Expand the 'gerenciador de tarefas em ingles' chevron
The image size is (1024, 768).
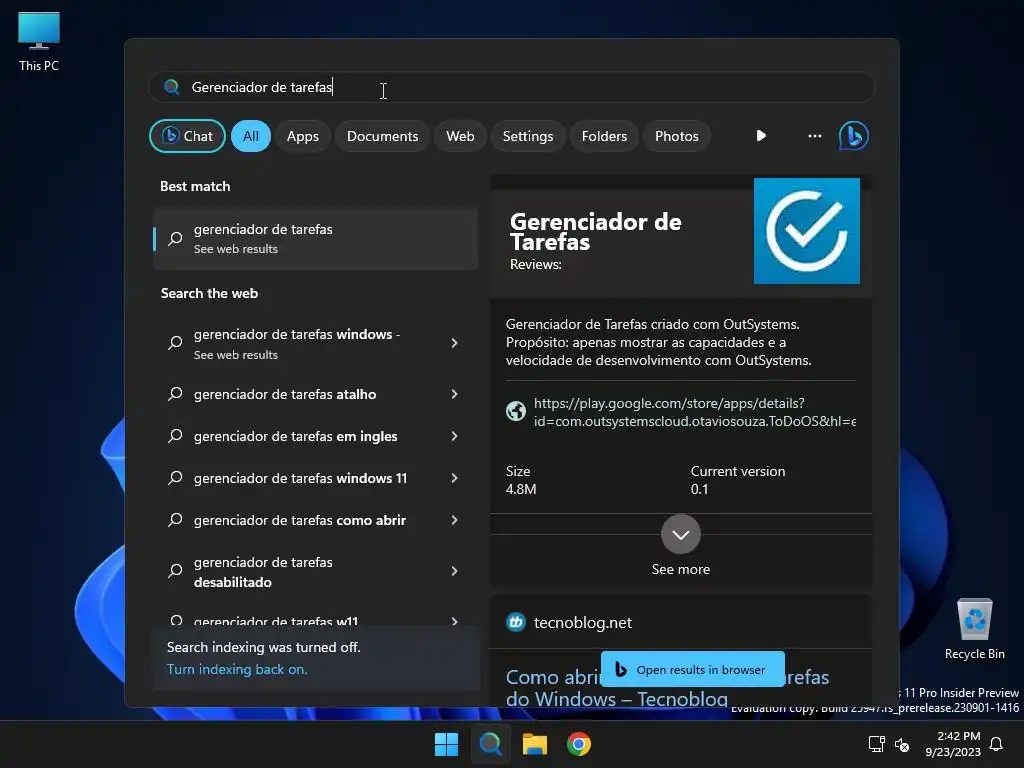(455, 436)
